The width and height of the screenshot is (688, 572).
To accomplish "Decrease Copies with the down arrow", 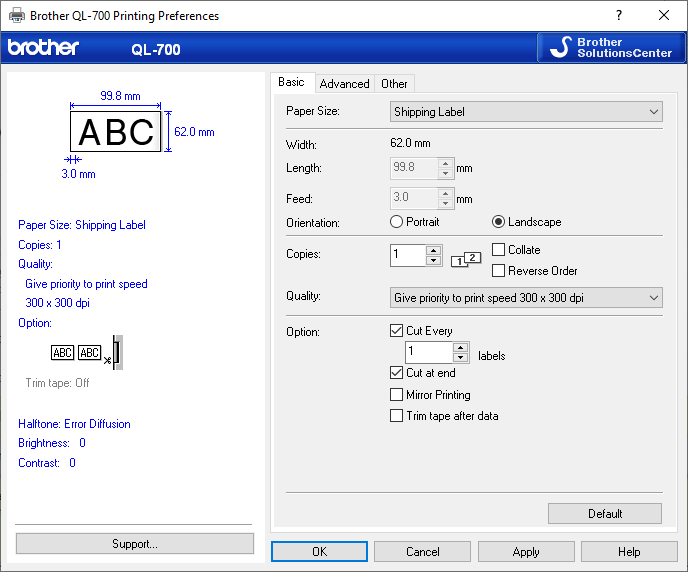I will point(434,261).
